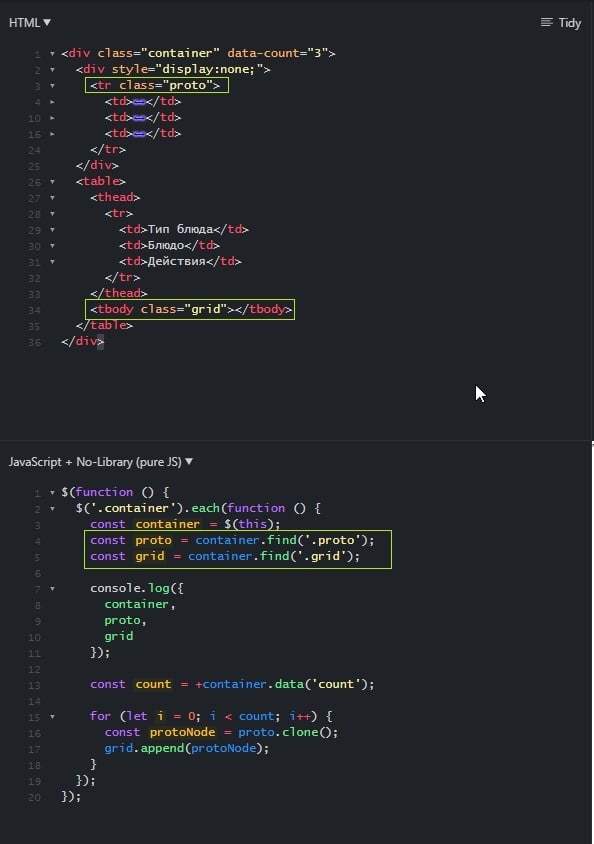Collapse JS line 2 each function fold arrow
This screenshot has height=844, width=594.
[52, 508]
